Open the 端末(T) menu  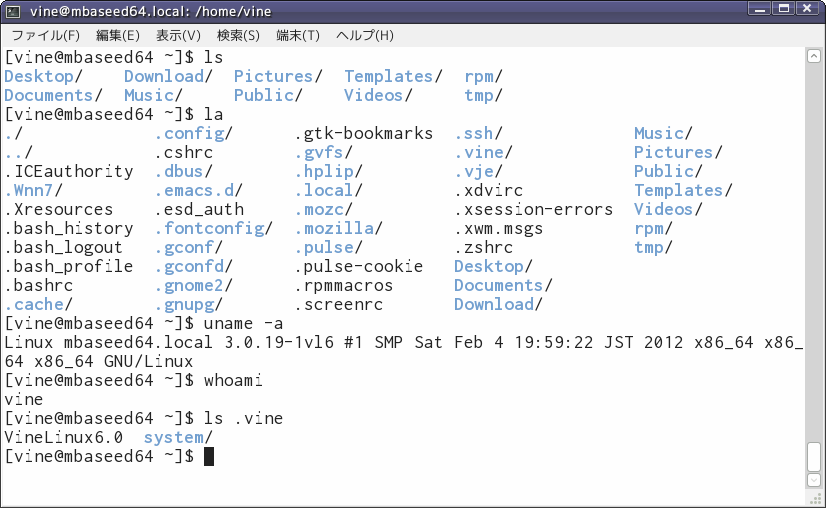pyautogui.click(x=298, y=35)
